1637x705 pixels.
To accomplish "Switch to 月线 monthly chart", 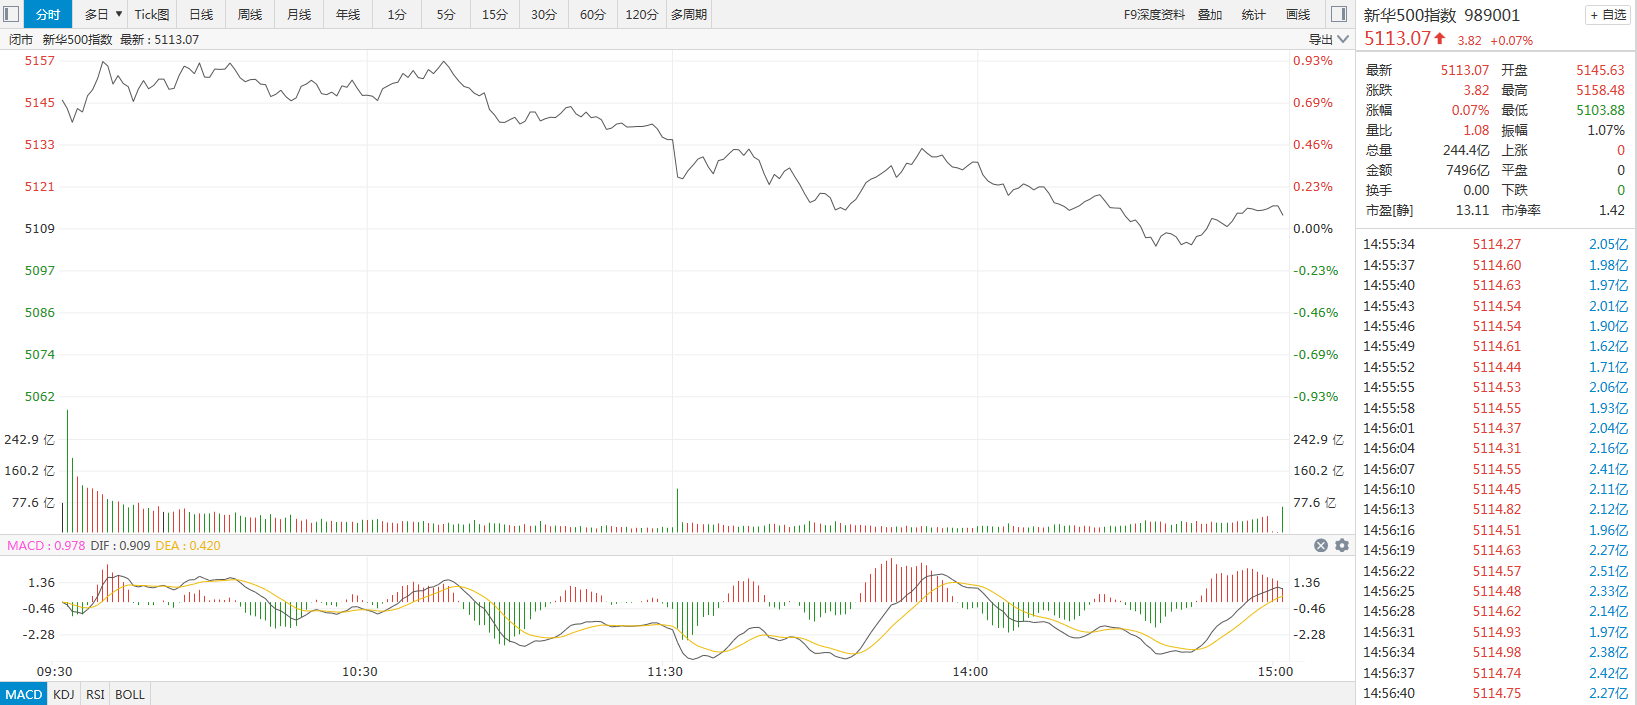I will point(299,14).
